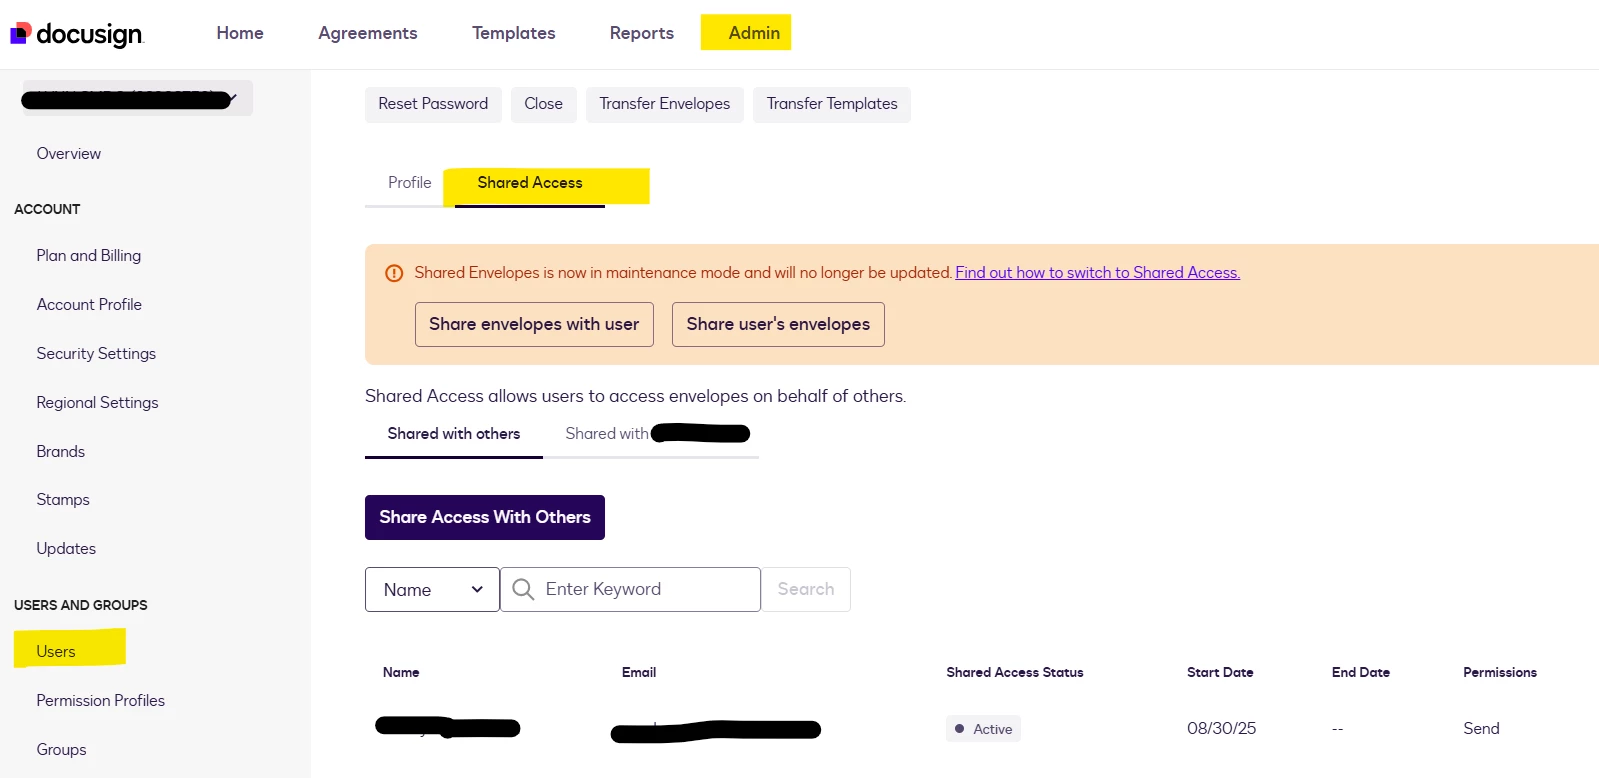The width and height of the screenshot is (1599, 778).
Task: Click the Name column header
Action: coord(401,673)
